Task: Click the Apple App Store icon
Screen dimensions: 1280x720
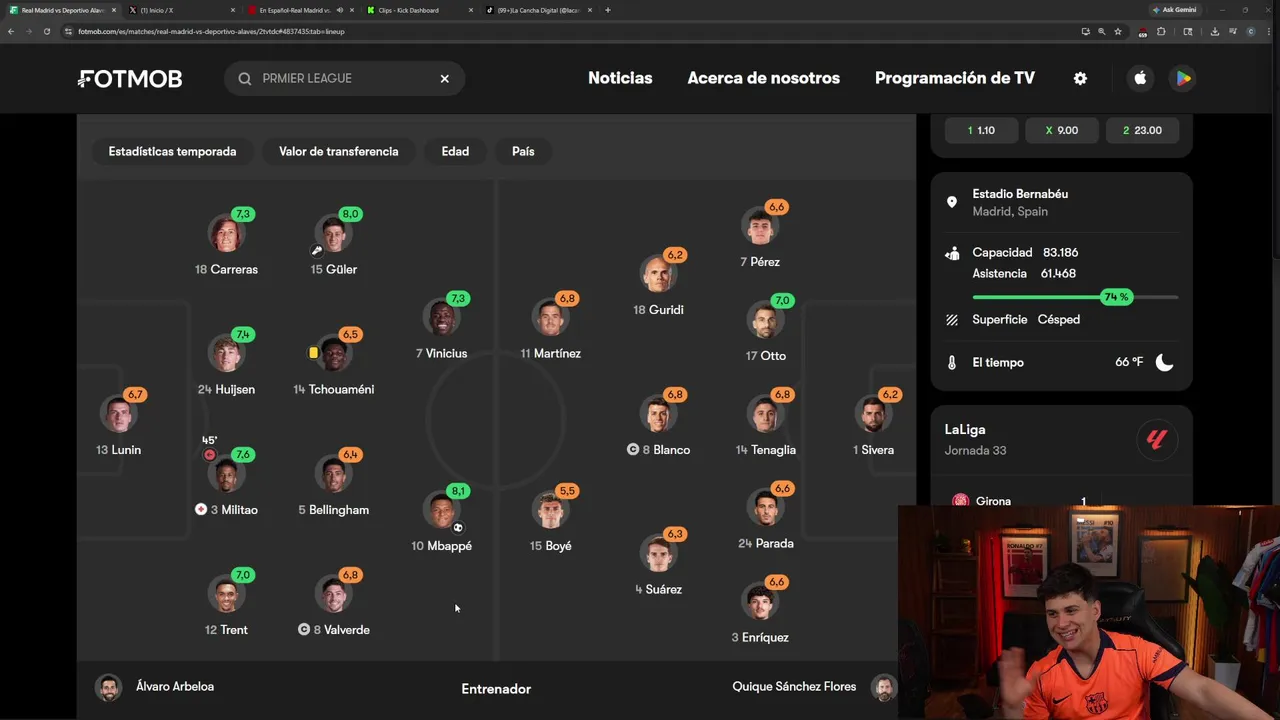Action: click(1140, 78)
